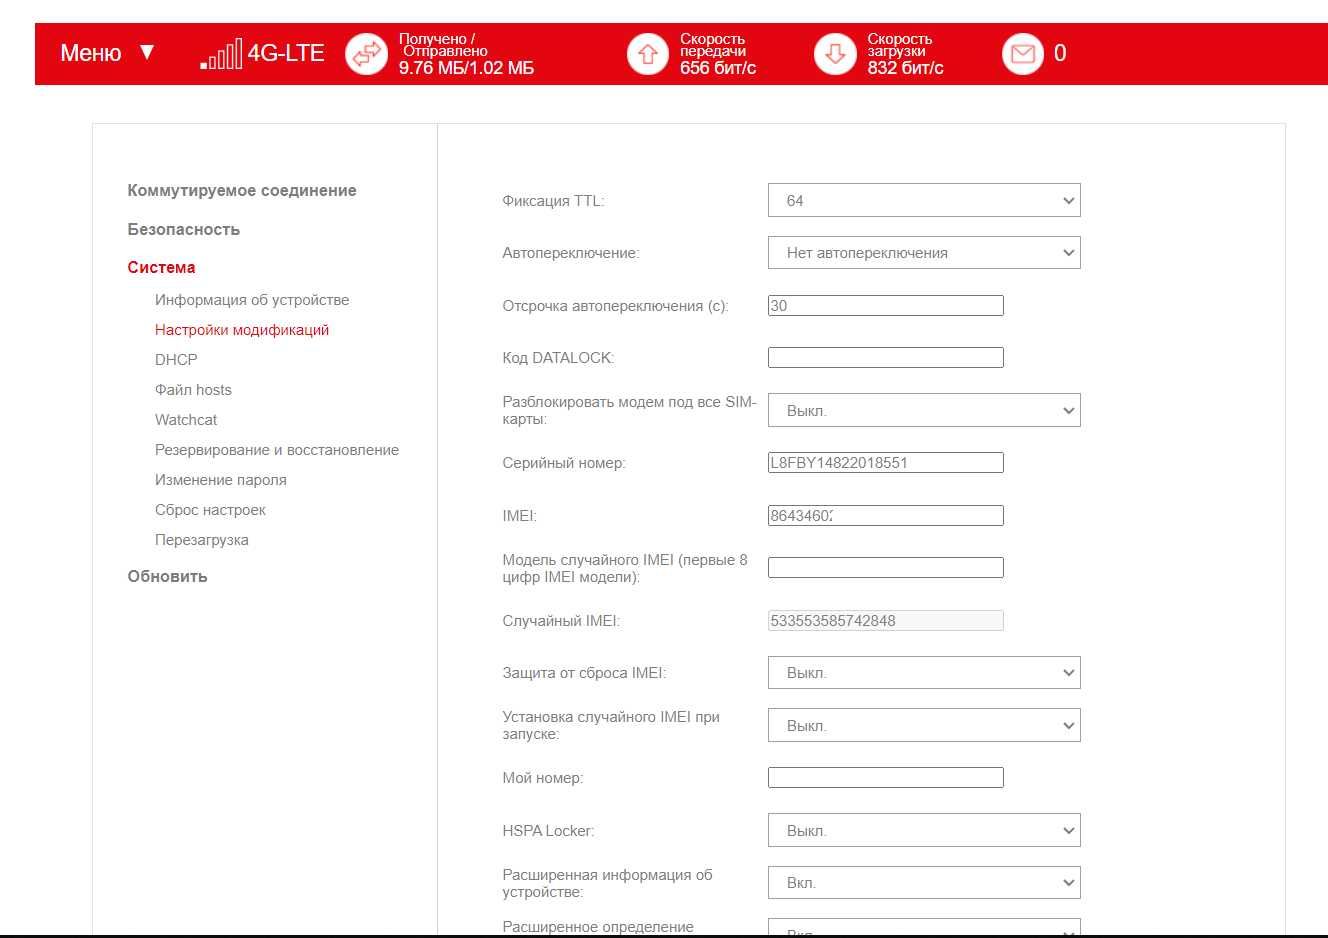Click the Код DATALOCK label
The image size is (1328, 938).
point(558,358)
